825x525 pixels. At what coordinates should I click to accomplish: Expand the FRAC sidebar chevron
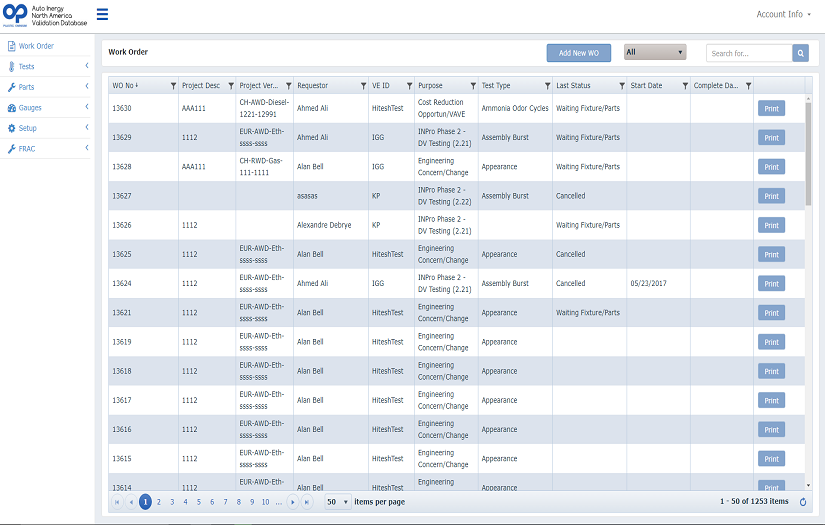(87, 148)
